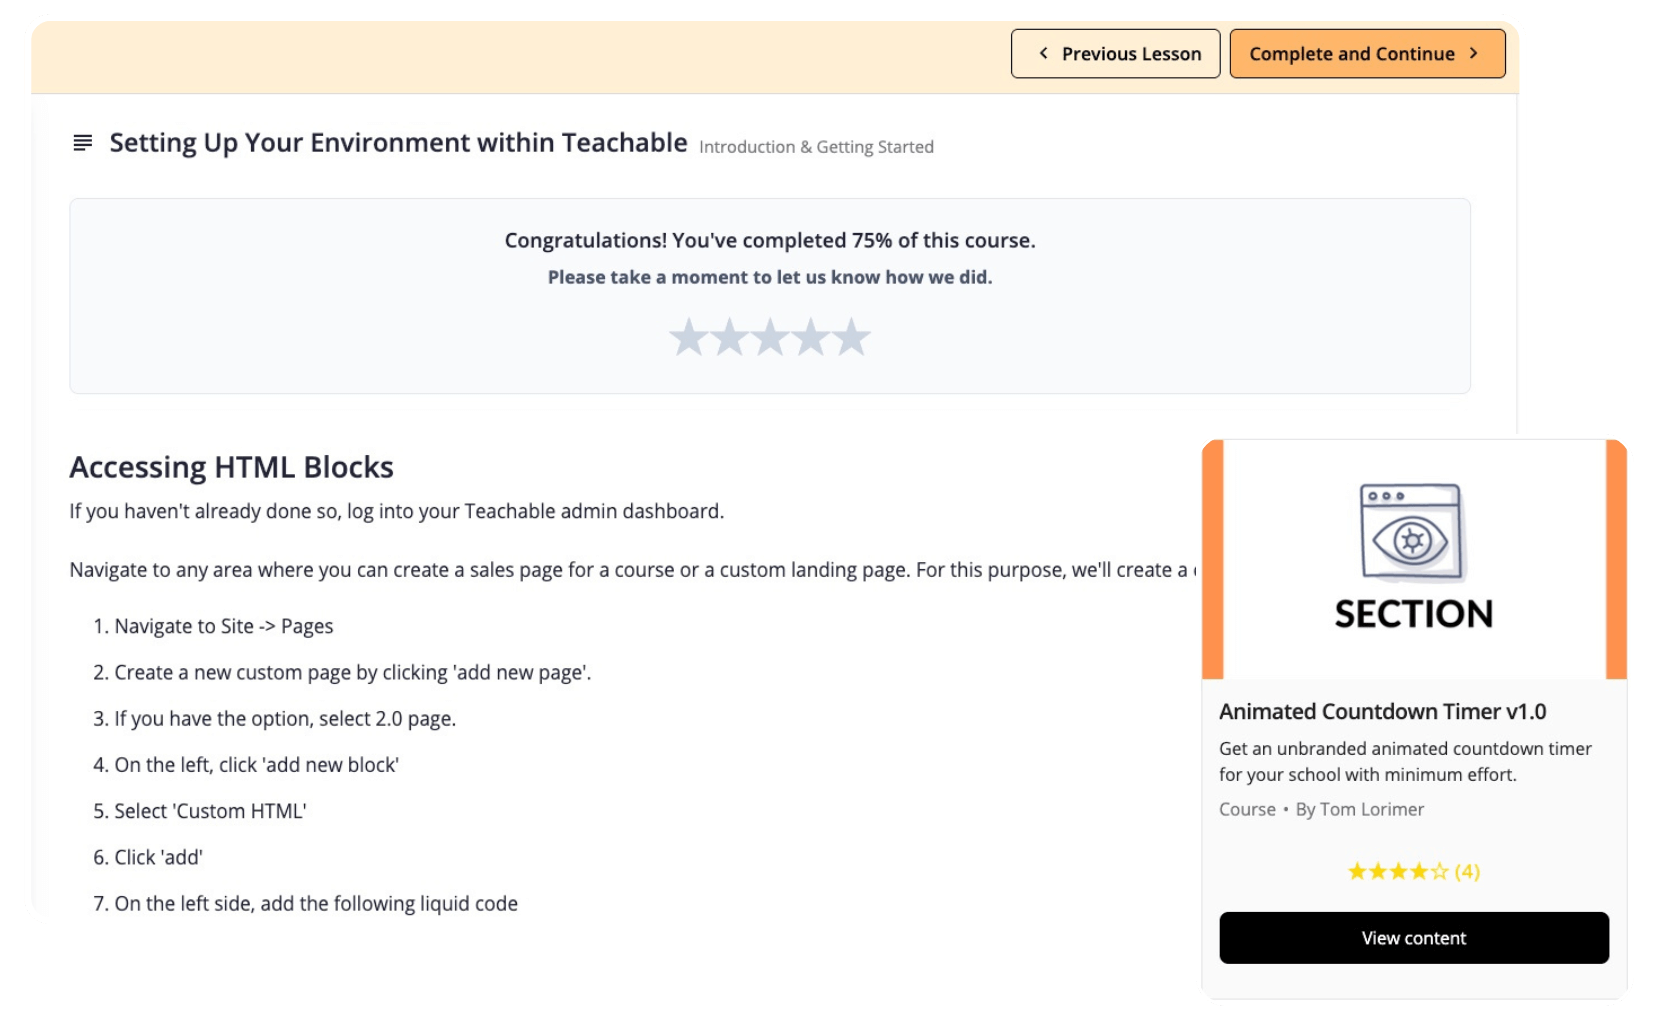
Task: Open the Setting Up Your Environment lesson title
Action: point(397,142)
